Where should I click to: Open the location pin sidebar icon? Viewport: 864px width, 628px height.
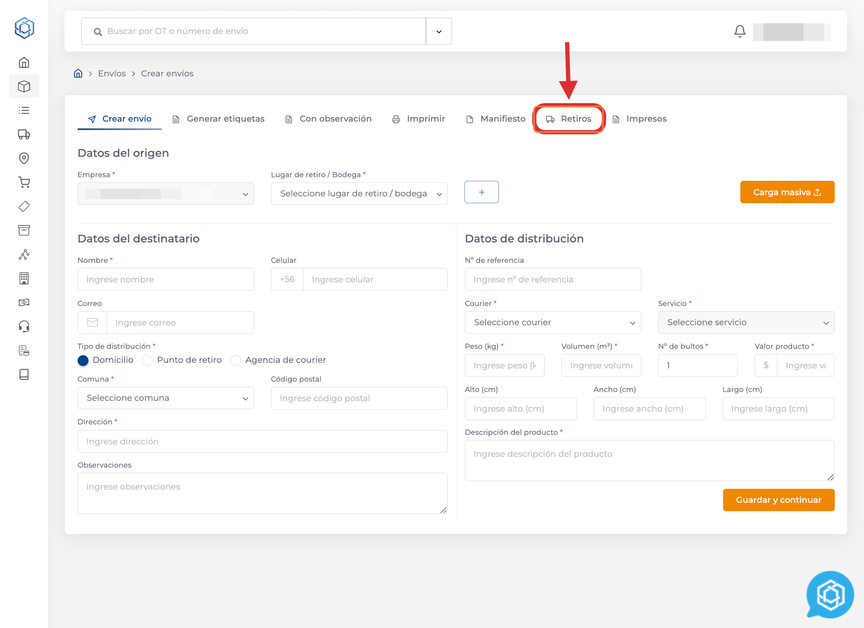pos(24,158)
